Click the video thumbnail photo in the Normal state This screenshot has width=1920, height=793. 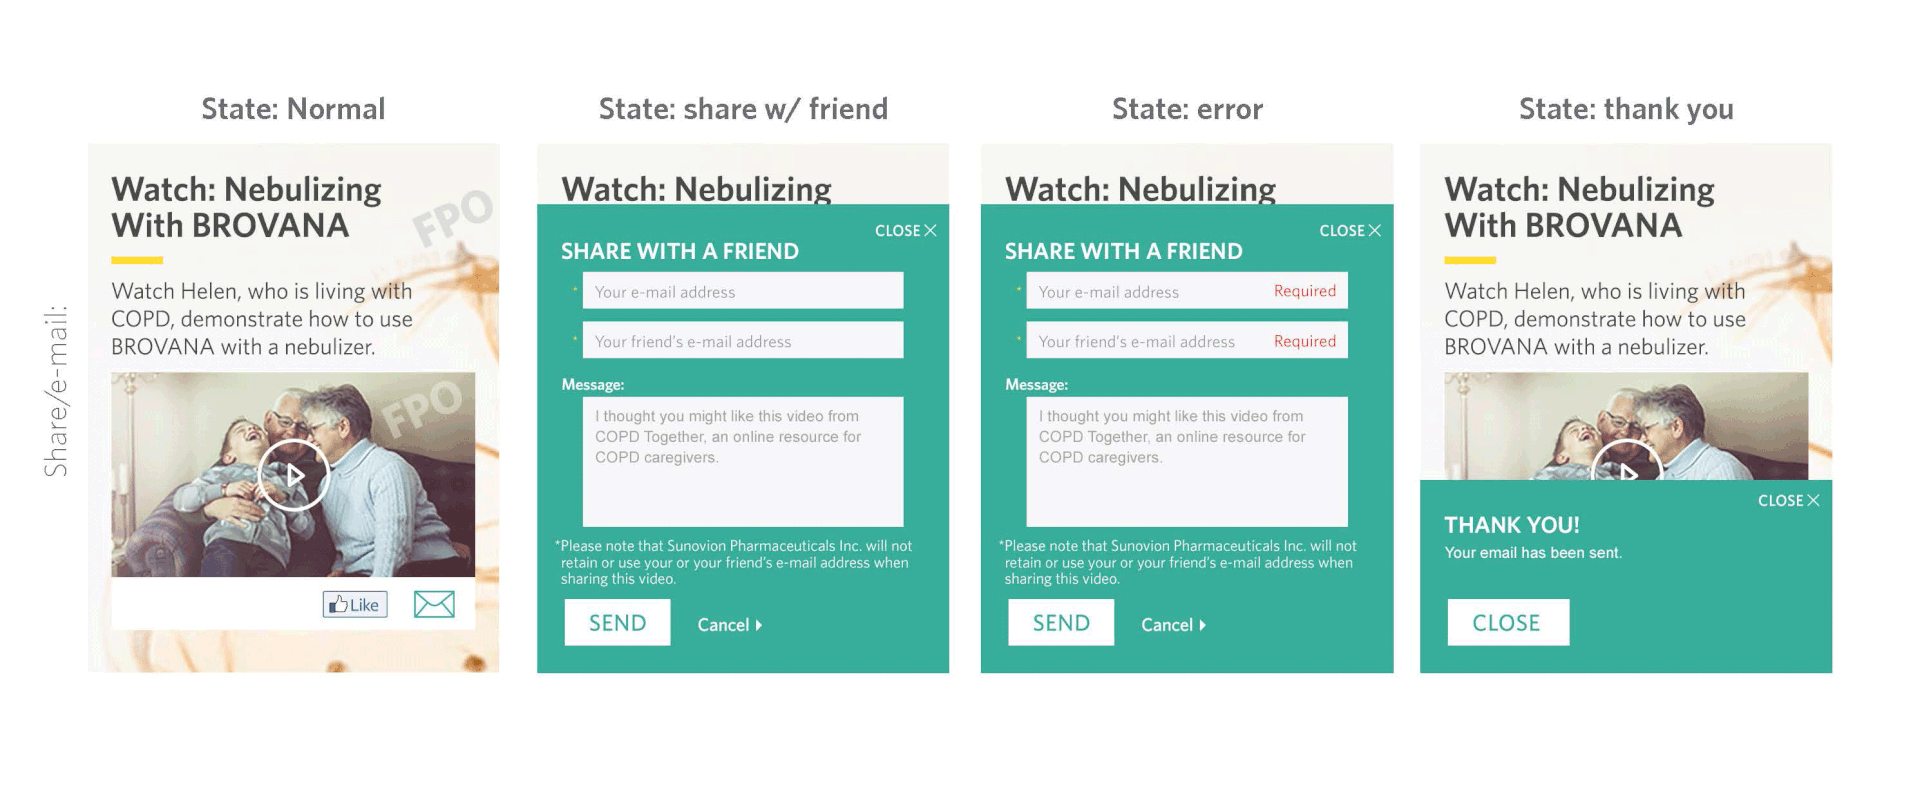click(293, 475)
